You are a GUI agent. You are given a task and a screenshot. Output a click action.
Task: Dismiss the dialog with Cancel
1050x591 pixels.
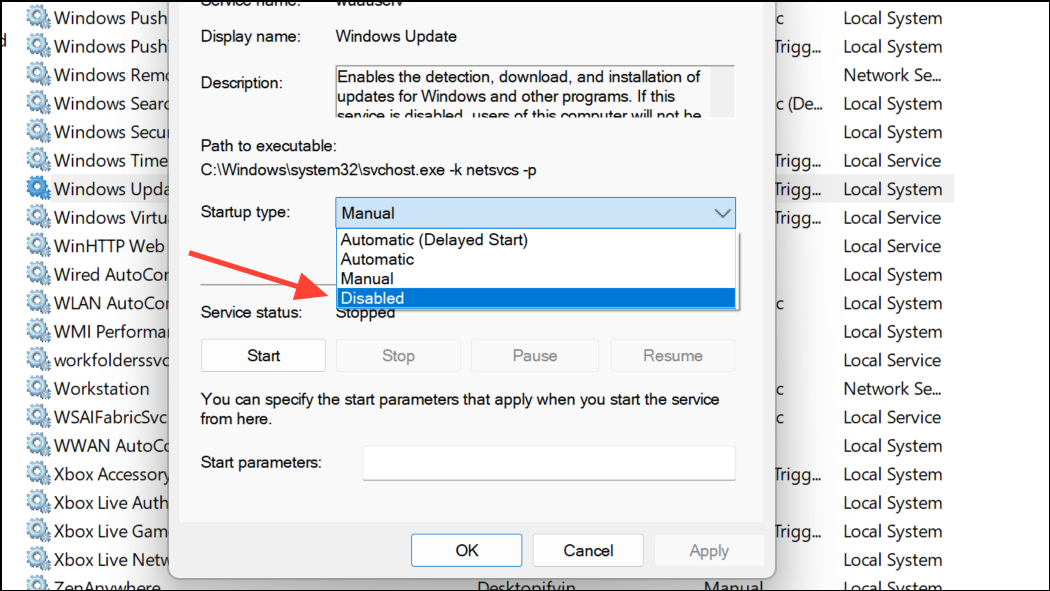tap(588, 550)
